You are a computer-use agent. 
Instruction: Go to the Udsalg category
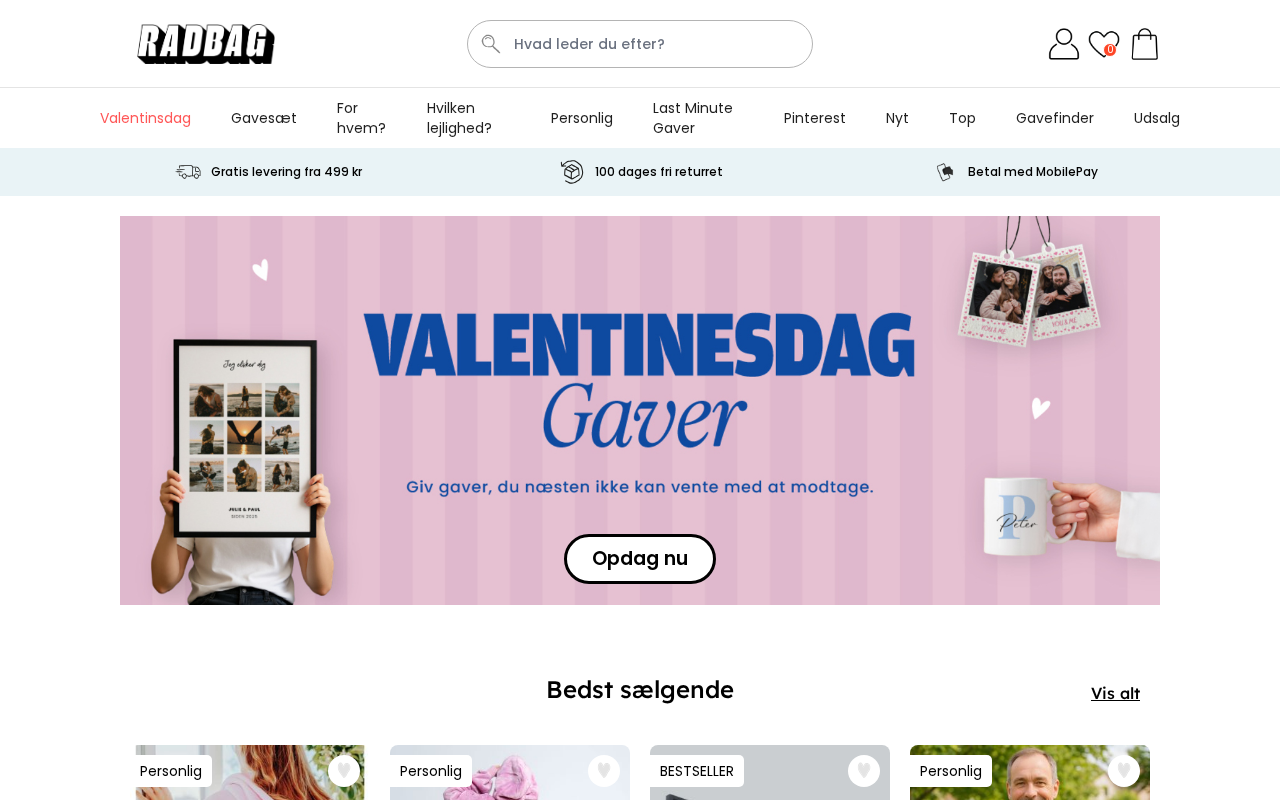(1157, 118)
